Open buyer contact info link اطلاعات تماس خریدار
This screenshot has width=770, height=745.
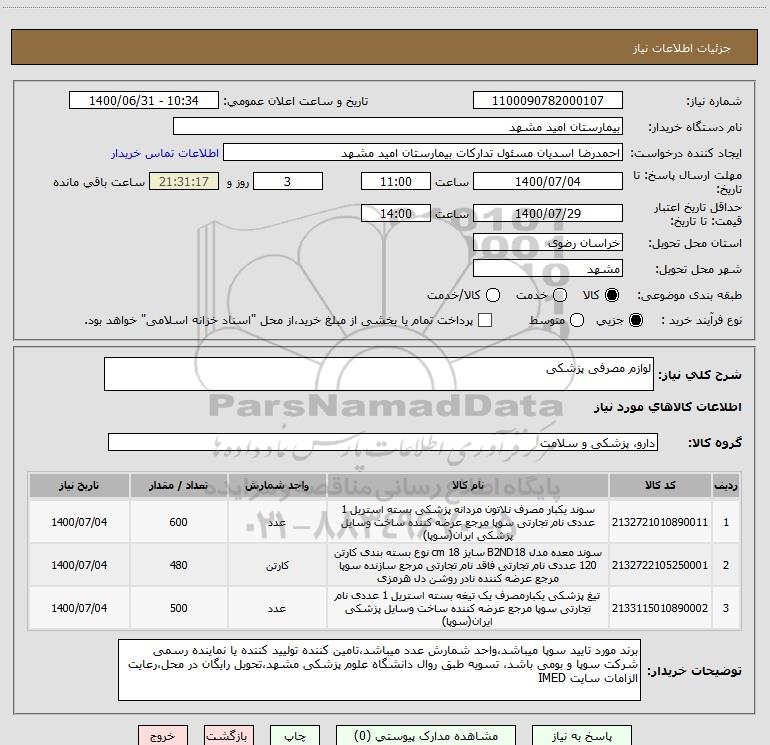coord(165,153)
